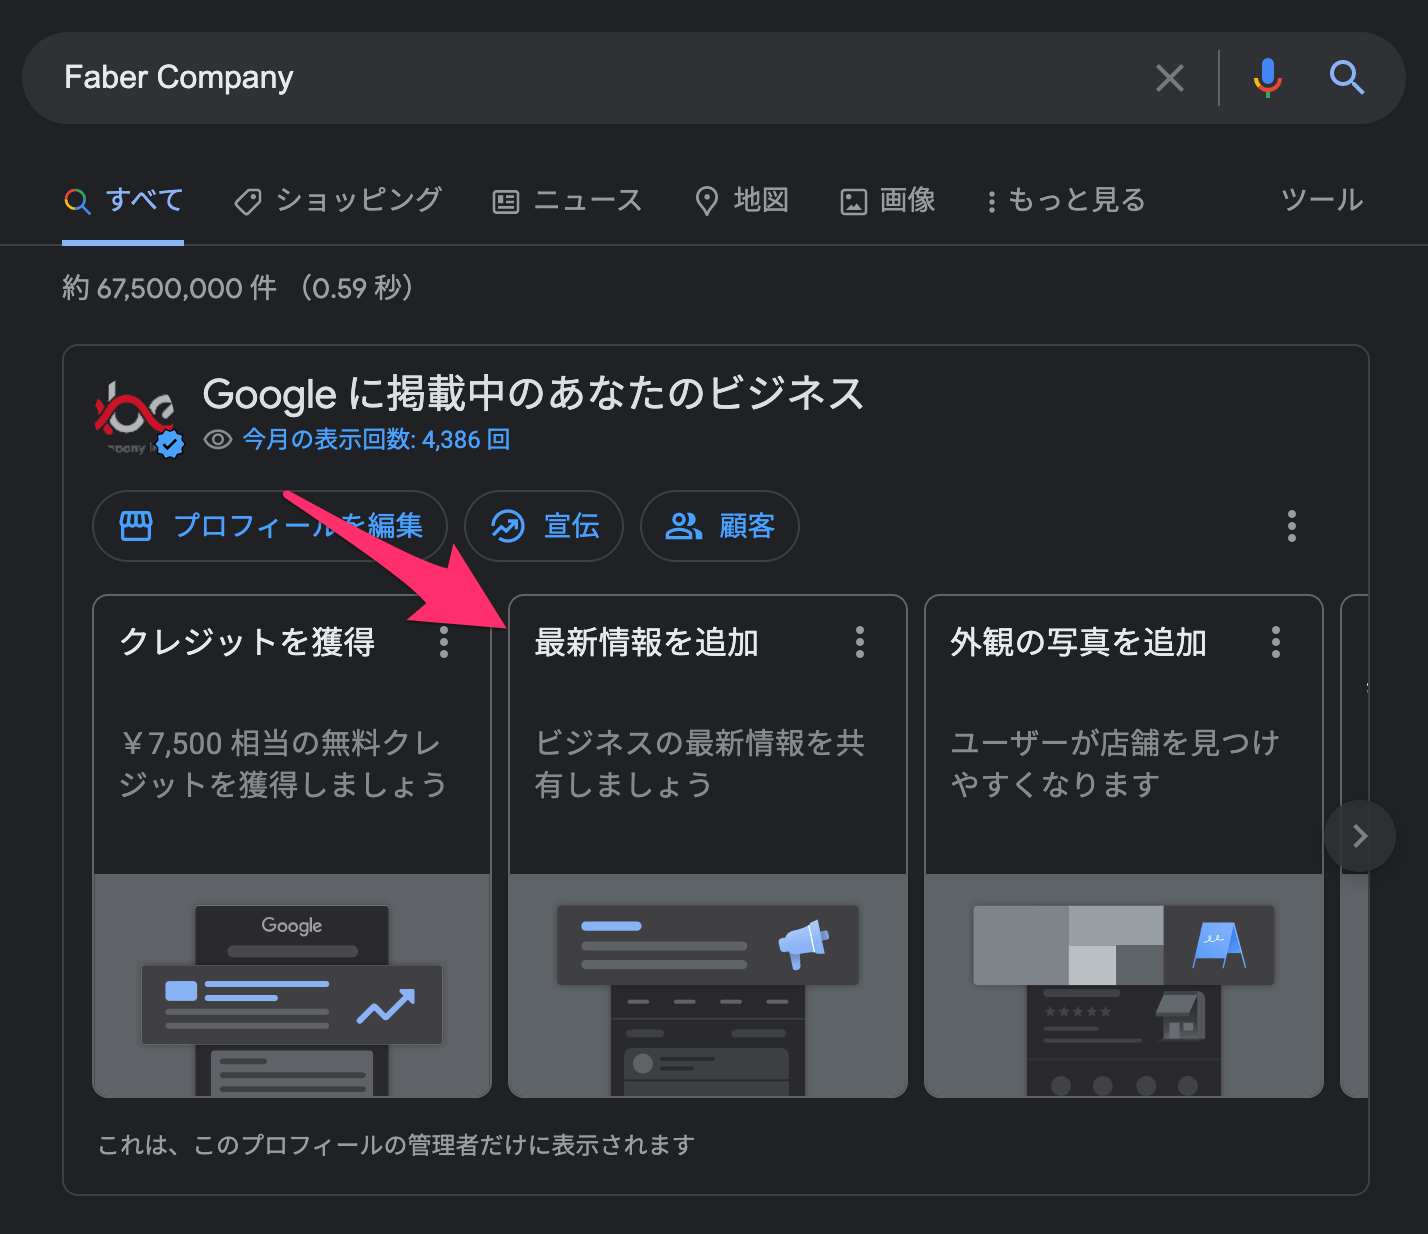The image size is (1428, 1234).
Task: Open the 最新情報を追加 card
Action: tap(708, 846)
